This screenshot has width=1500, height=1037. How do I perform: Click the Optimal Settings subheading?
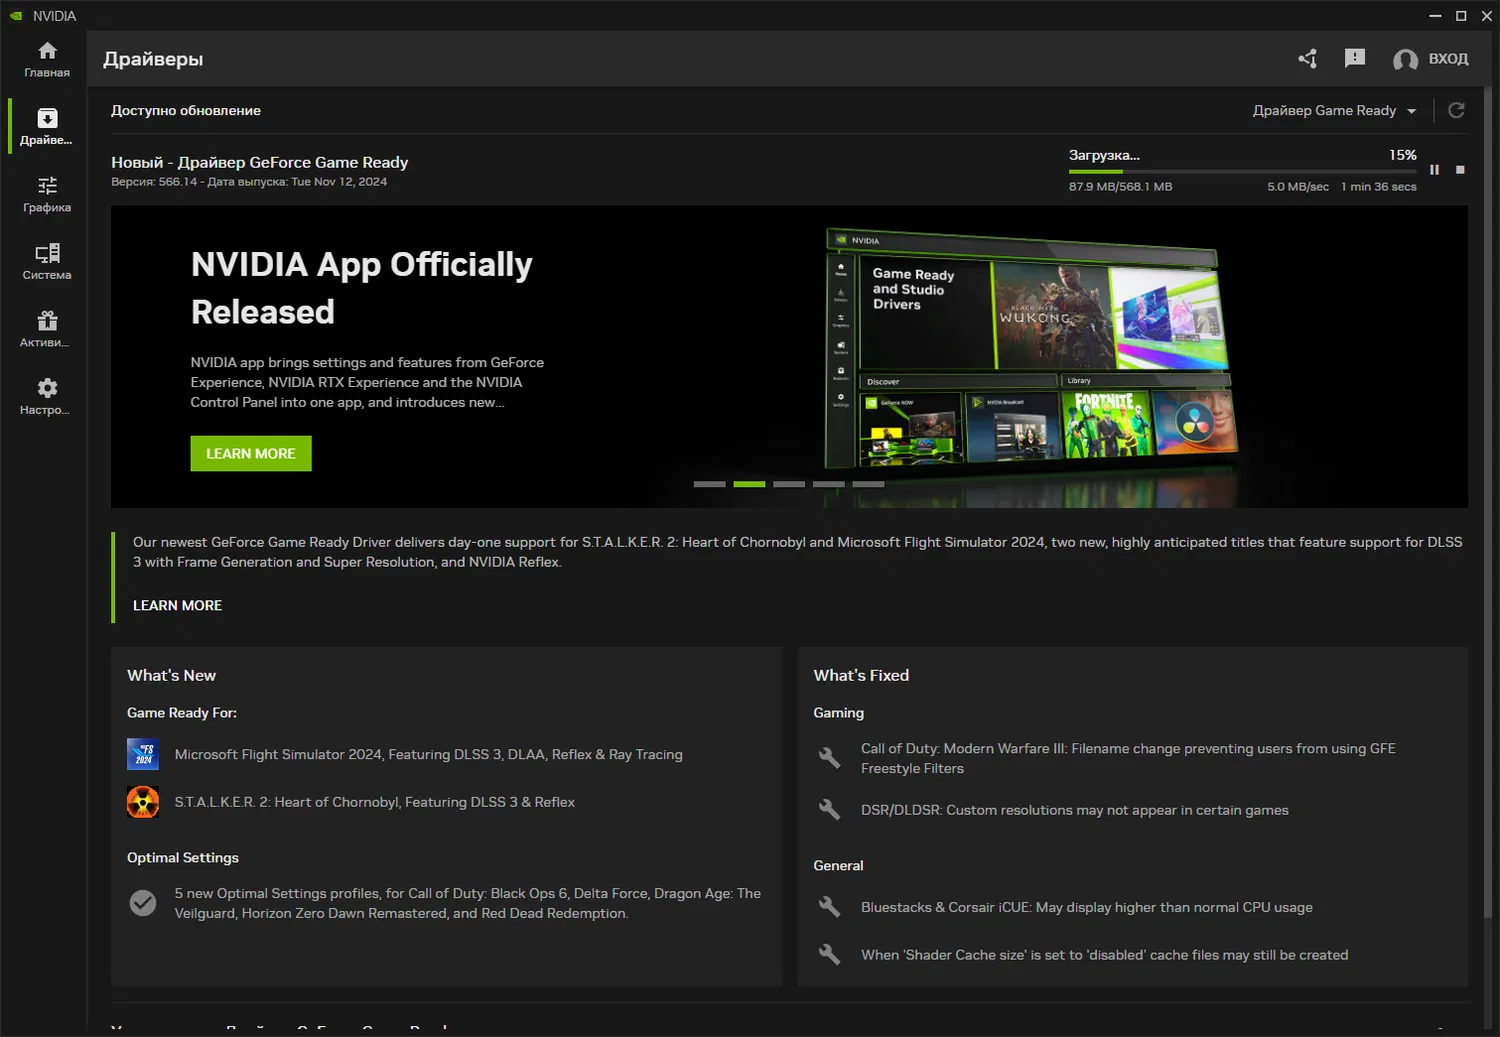click(183, 858)
